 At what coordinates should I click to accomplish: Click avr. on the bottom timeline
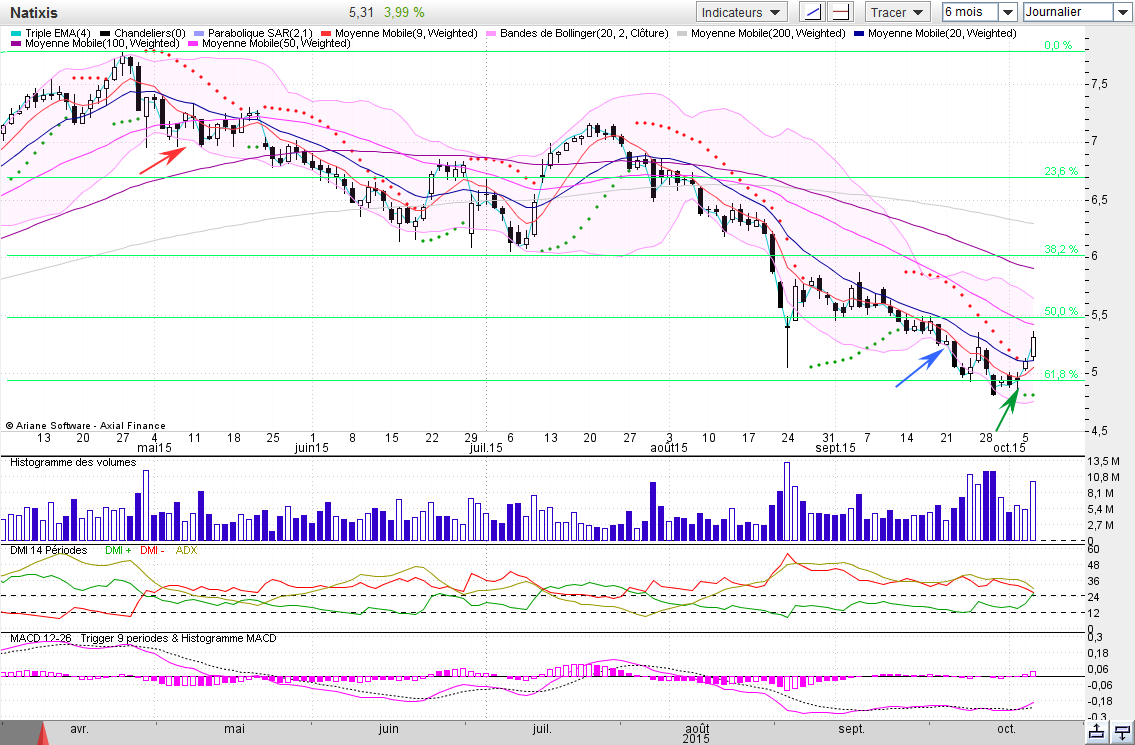(80, 728)
